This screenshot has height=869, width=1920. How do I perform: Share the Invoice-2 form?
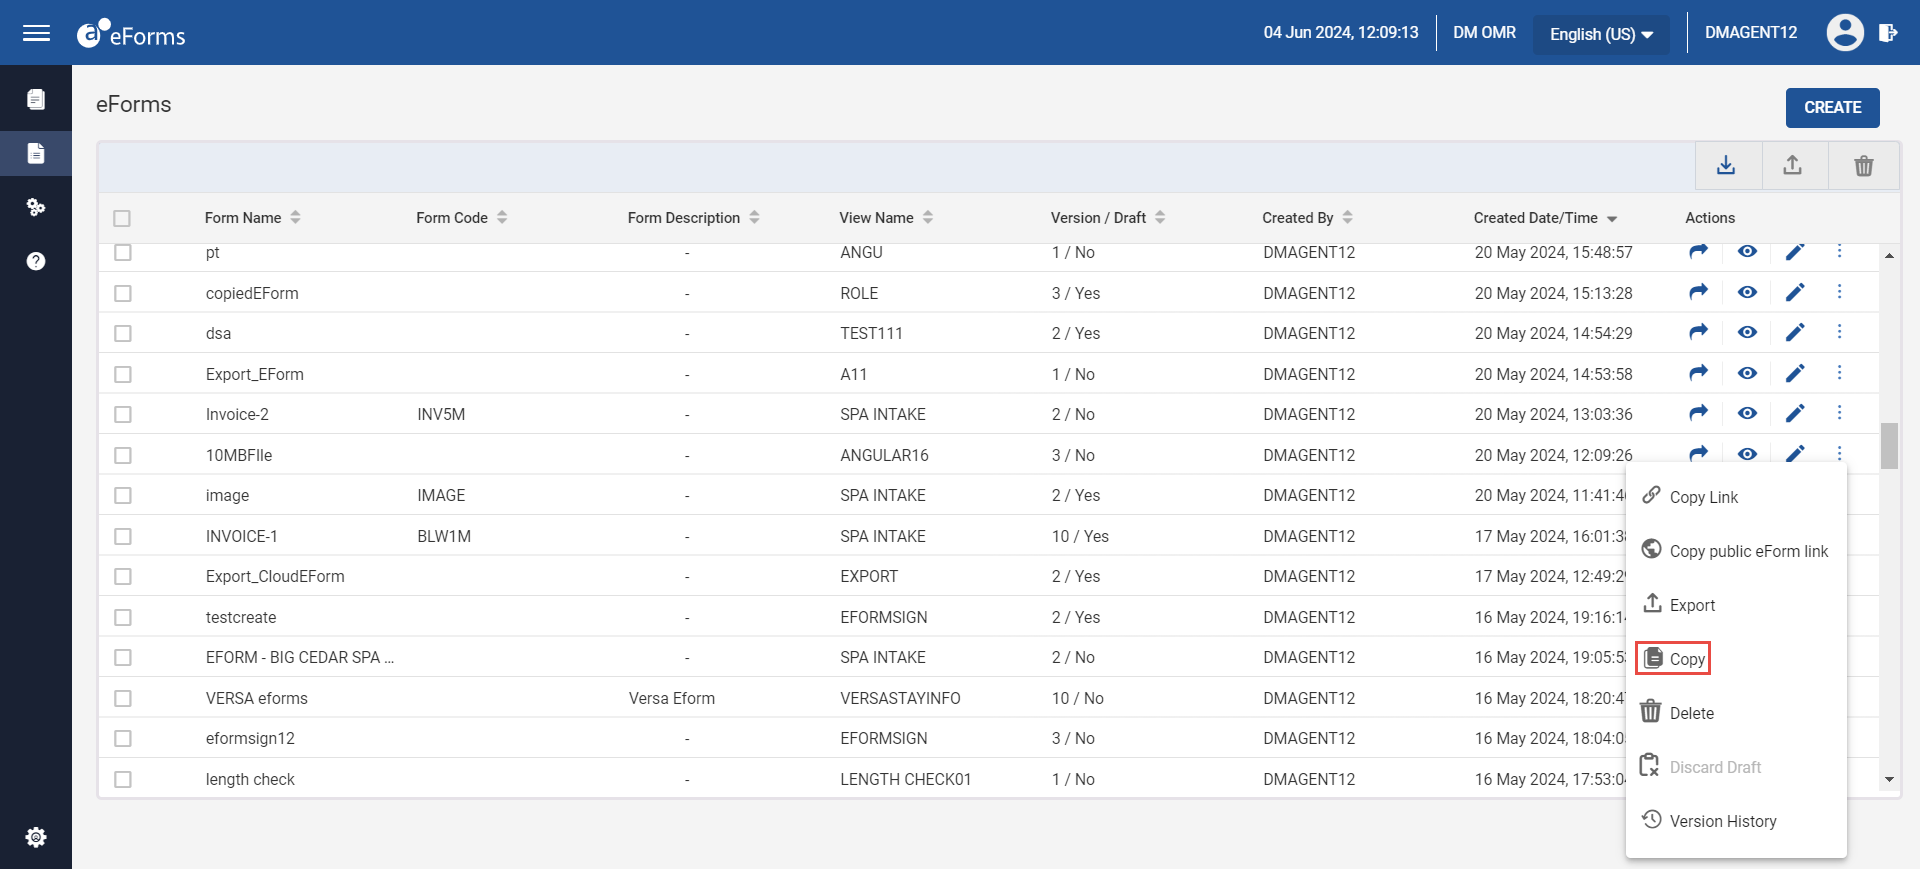click(1698, 413)
